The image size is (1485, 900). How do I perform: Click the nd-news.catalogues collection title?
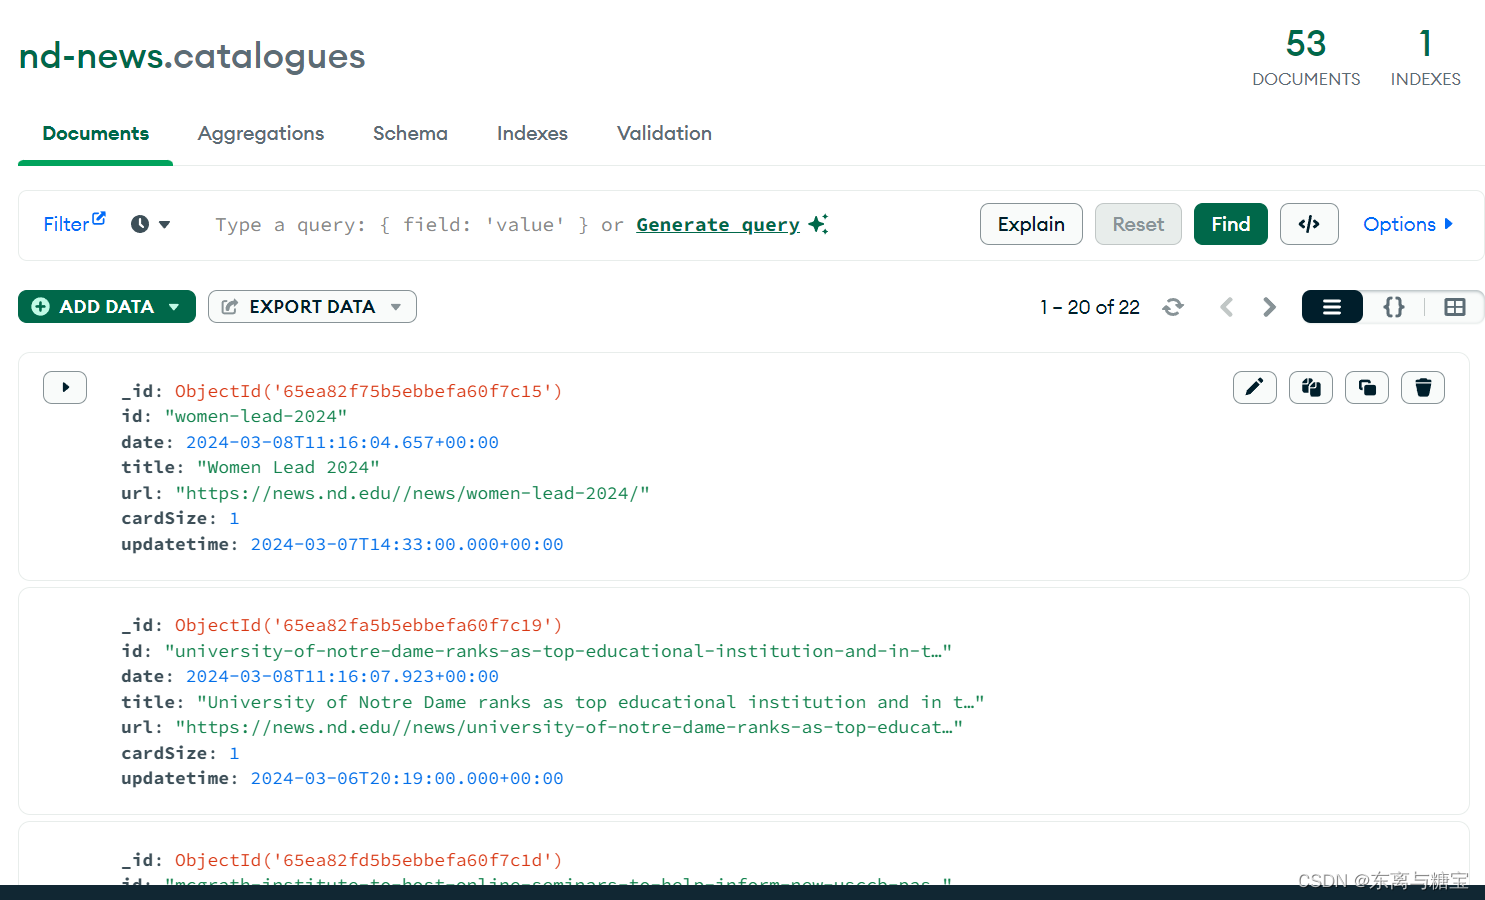pos(192,56)
